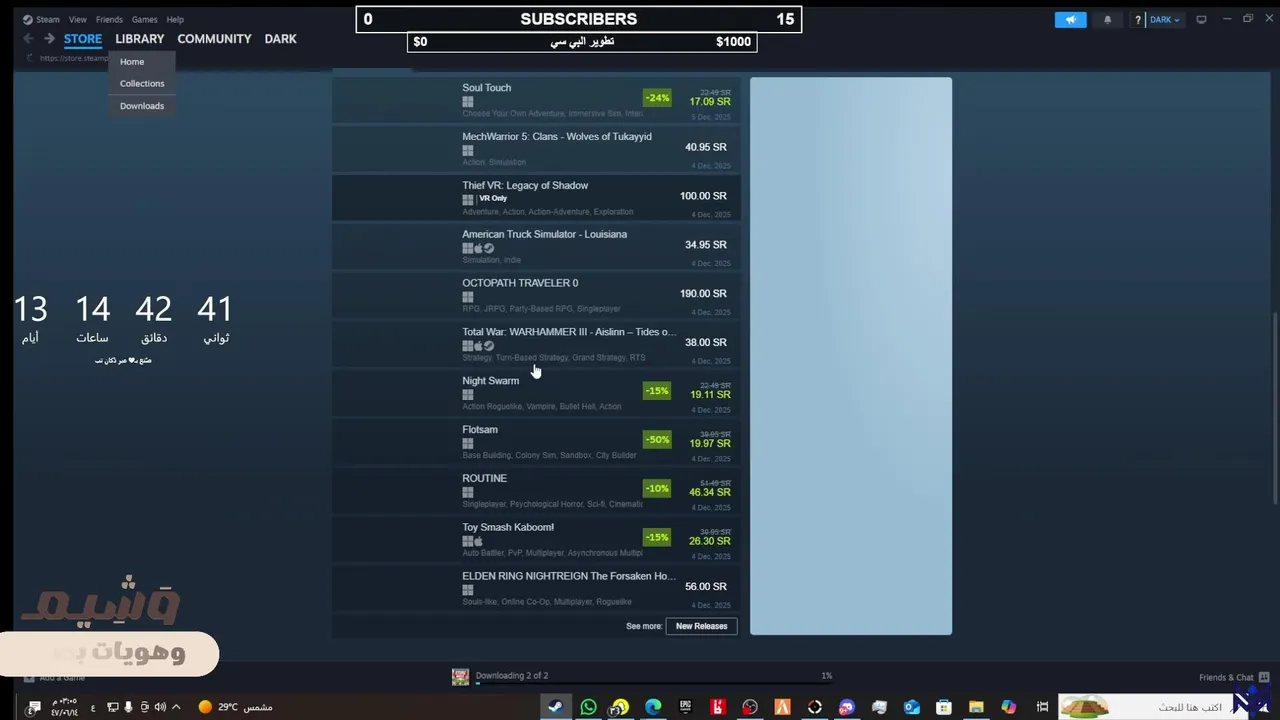Enter Big Picture mode via monitor icon
Viewport: 1280px width, 720px height.
[x=1201, y=19]
